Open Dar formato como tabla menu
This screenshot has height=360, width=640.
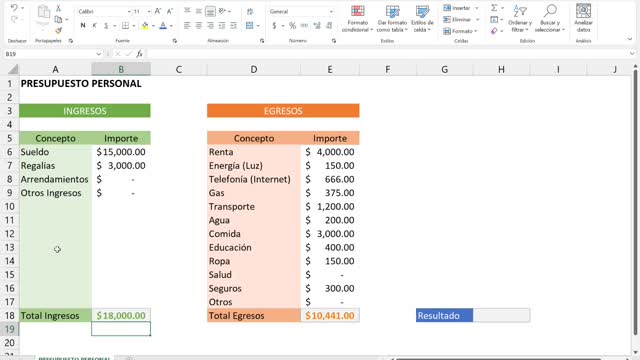pos(392,18)
